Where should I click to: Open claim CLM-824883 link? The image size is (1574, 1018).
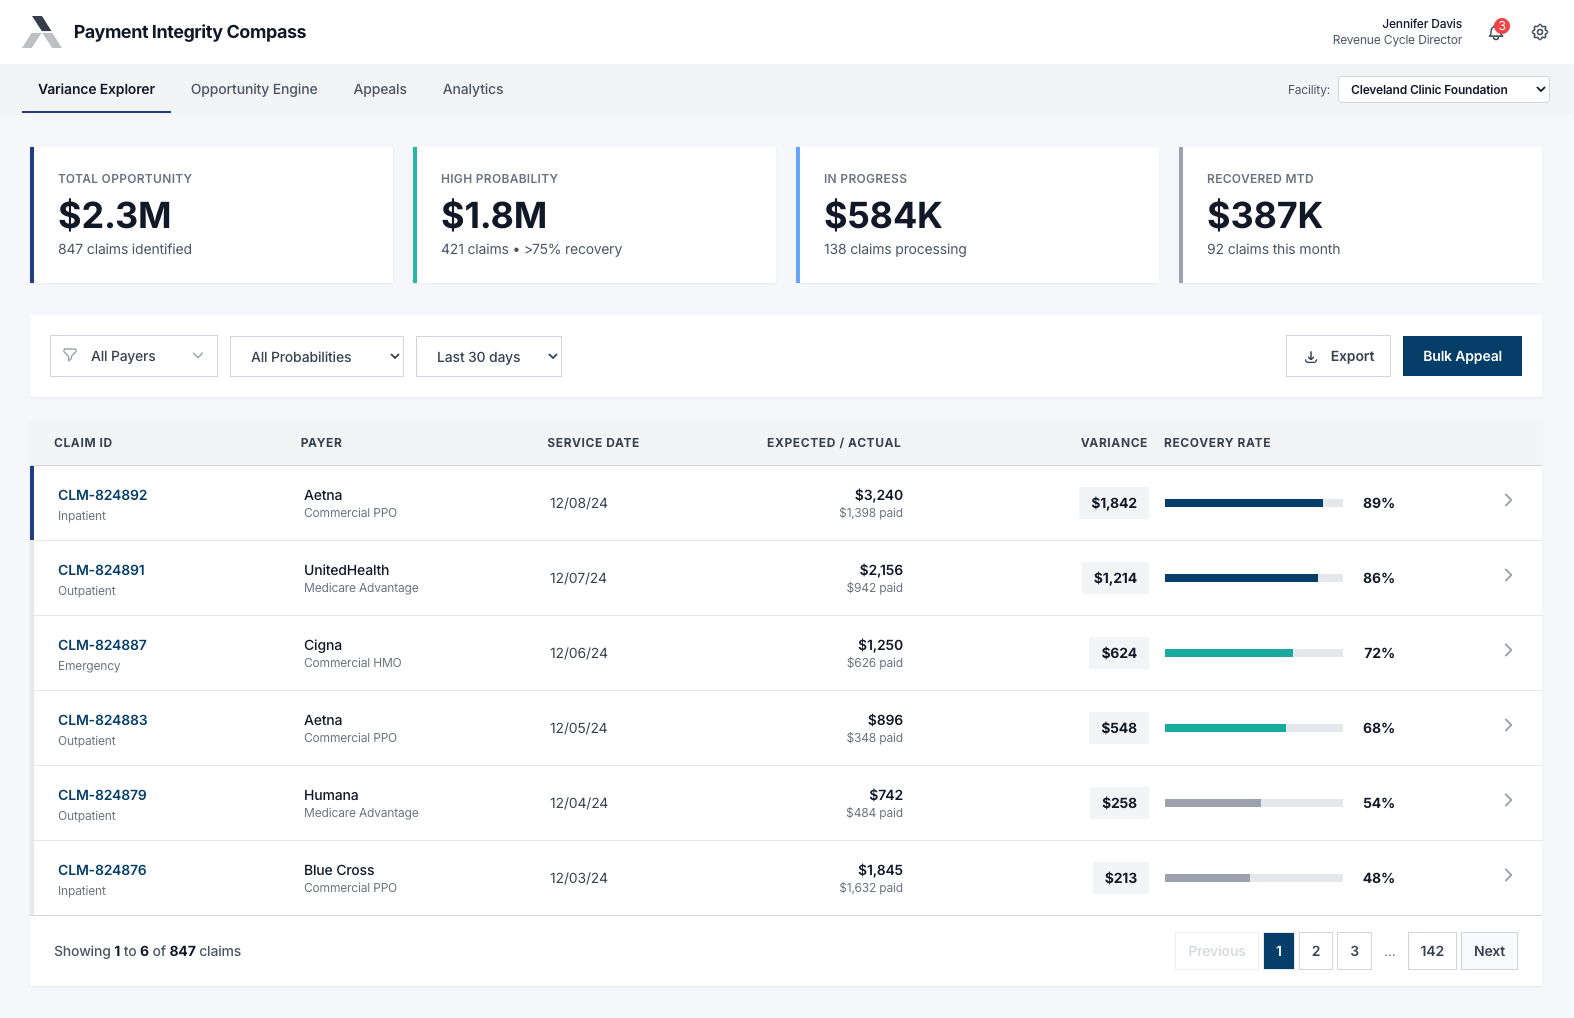(x=102, y=720)
